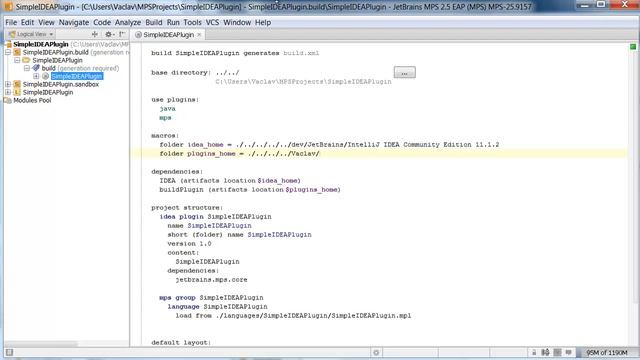Collapse the SimpleIDEAPlugin.build solution node
The height and width of the screenshot is (360, 640).
tap(8, 52)
